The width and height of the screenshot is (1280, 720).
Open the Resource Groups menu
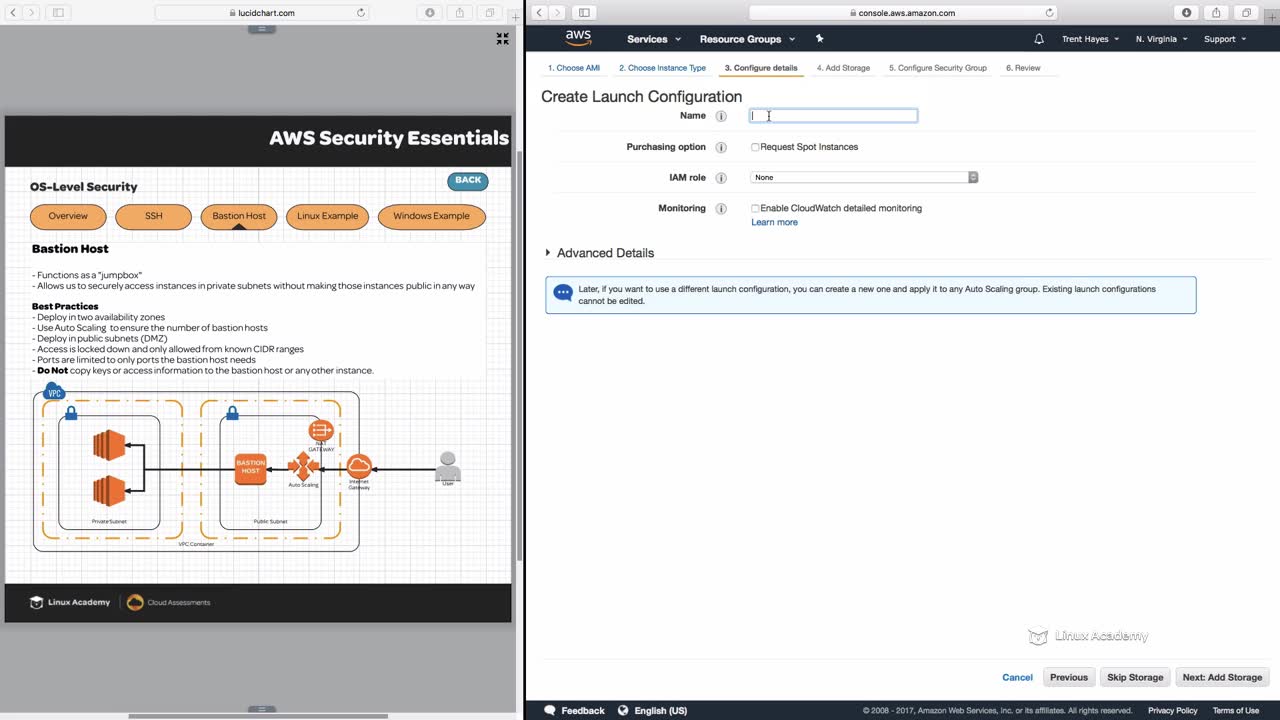coord(748,39)
